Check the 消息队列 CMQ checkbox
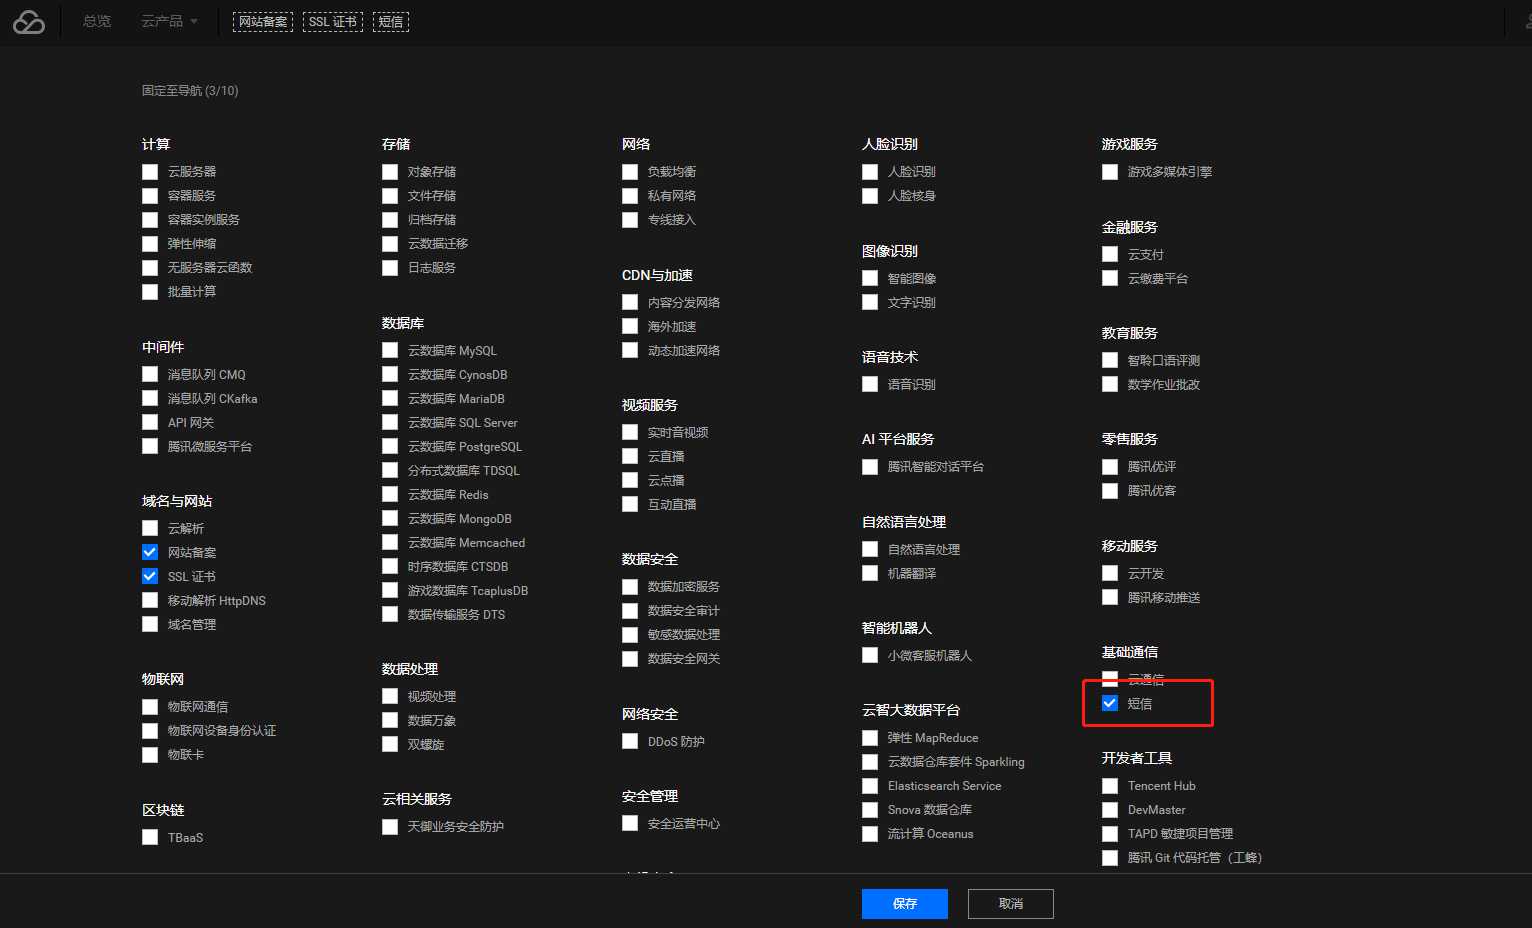The width and height of the screenshot is (1532, 928). [150, 374]
